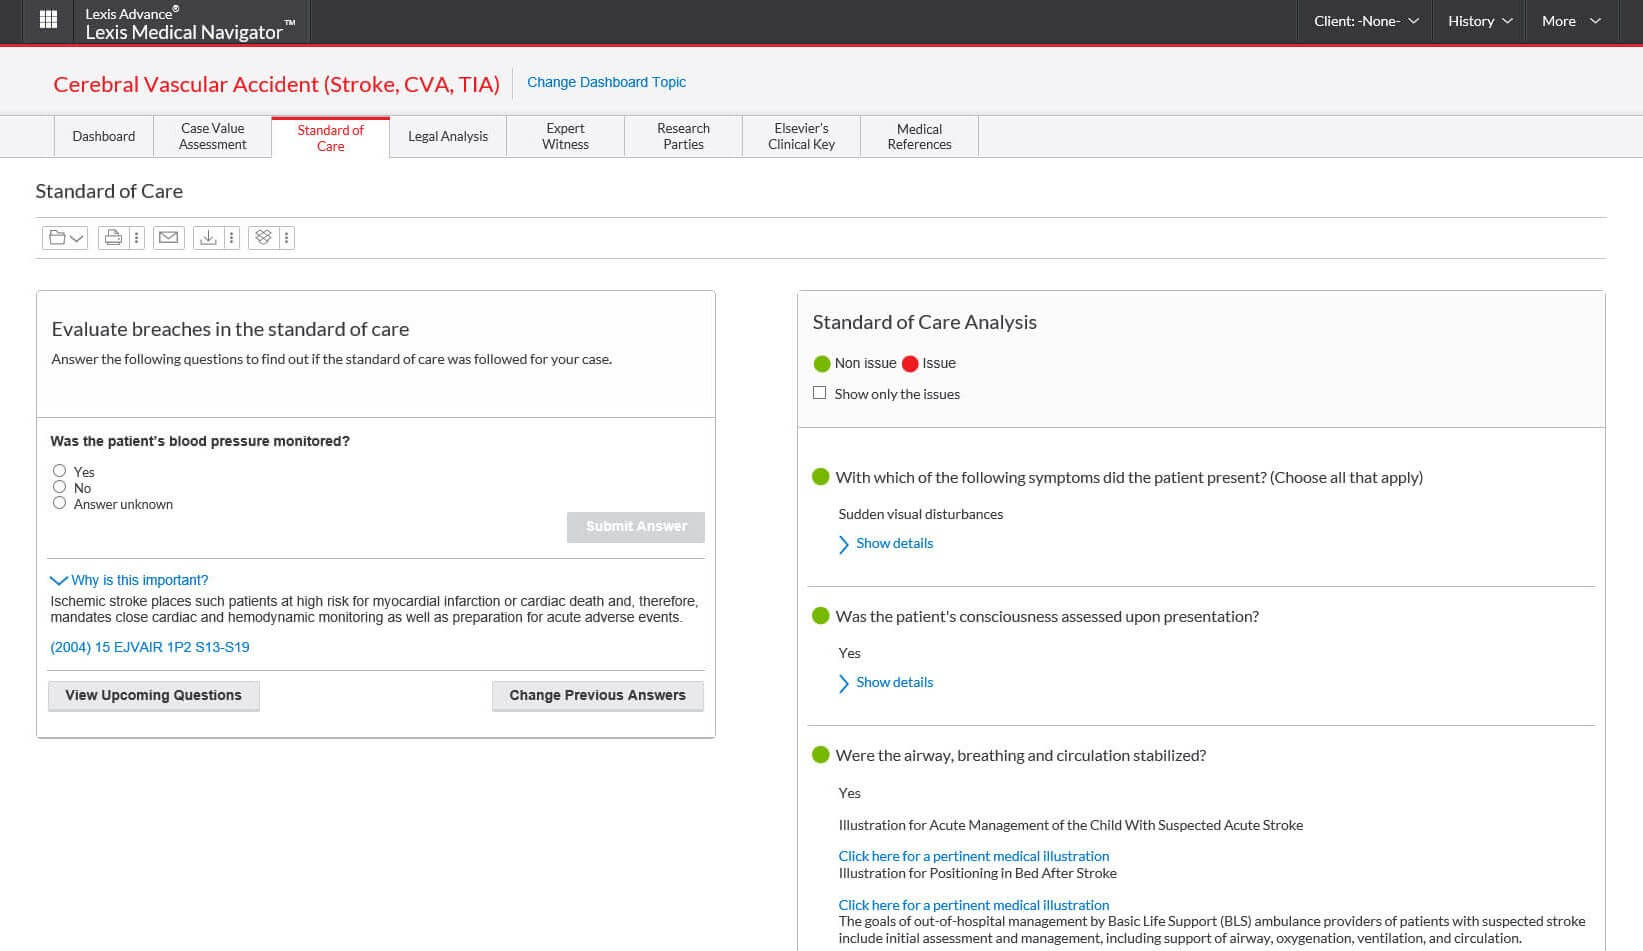1643x951 pixels.
Task: Collapse Why is this important section
Action: coord(130,580)
